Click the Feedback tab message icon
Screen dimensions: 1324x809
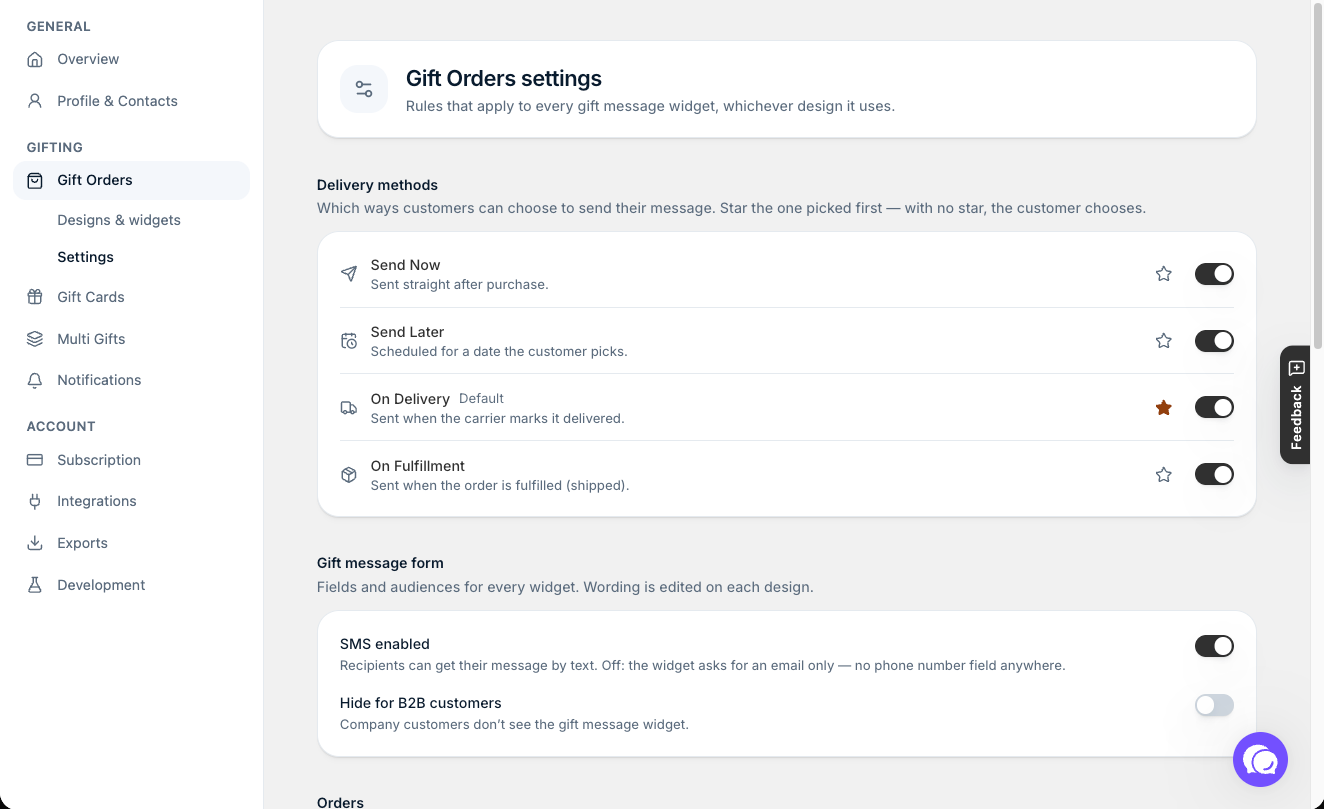1296,368
